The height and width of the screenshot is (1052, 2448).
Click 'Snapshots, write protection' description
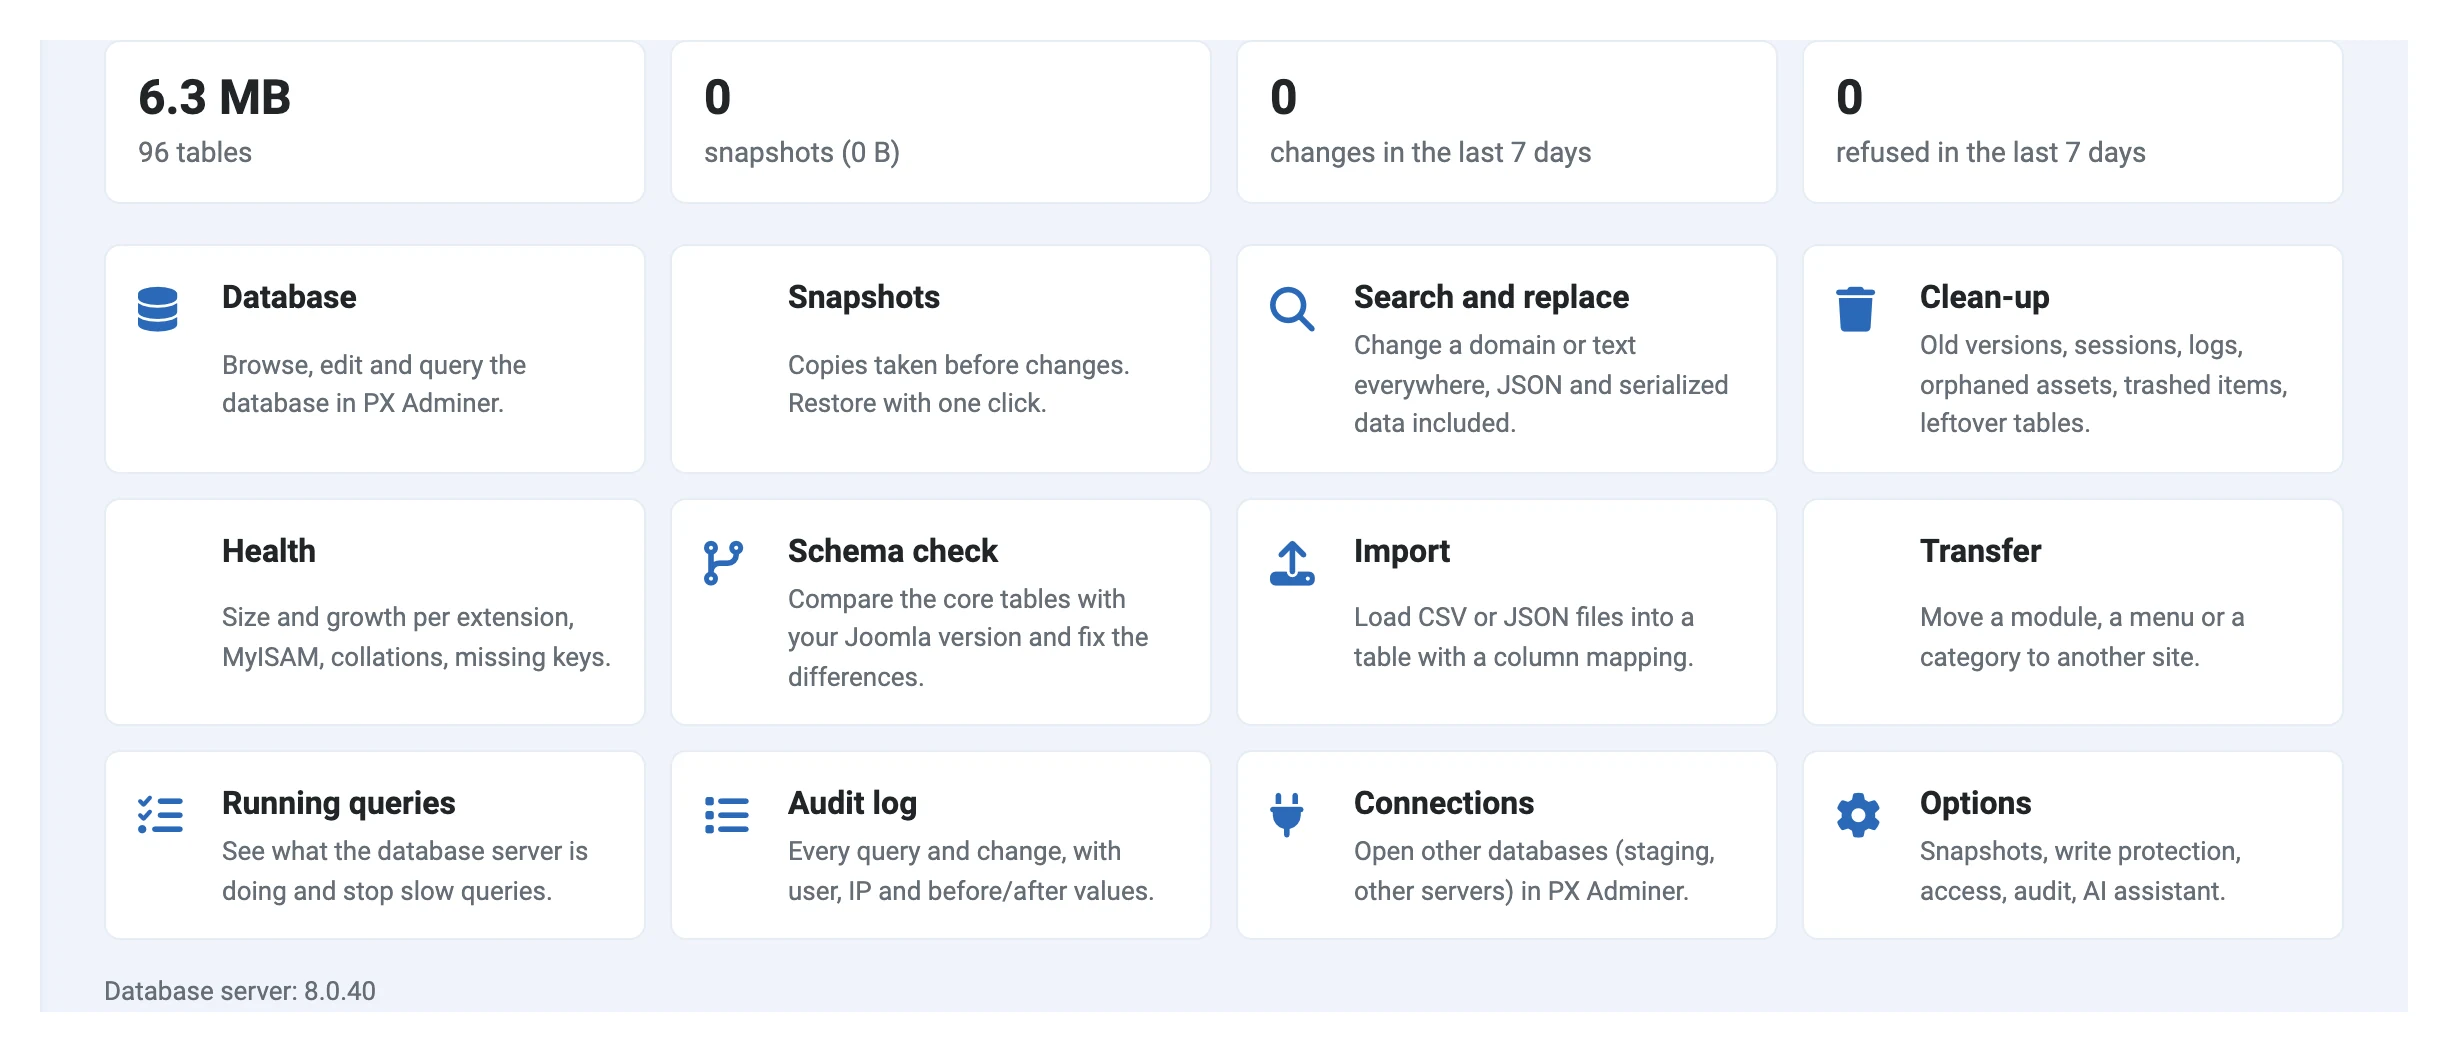(2081, 871)
